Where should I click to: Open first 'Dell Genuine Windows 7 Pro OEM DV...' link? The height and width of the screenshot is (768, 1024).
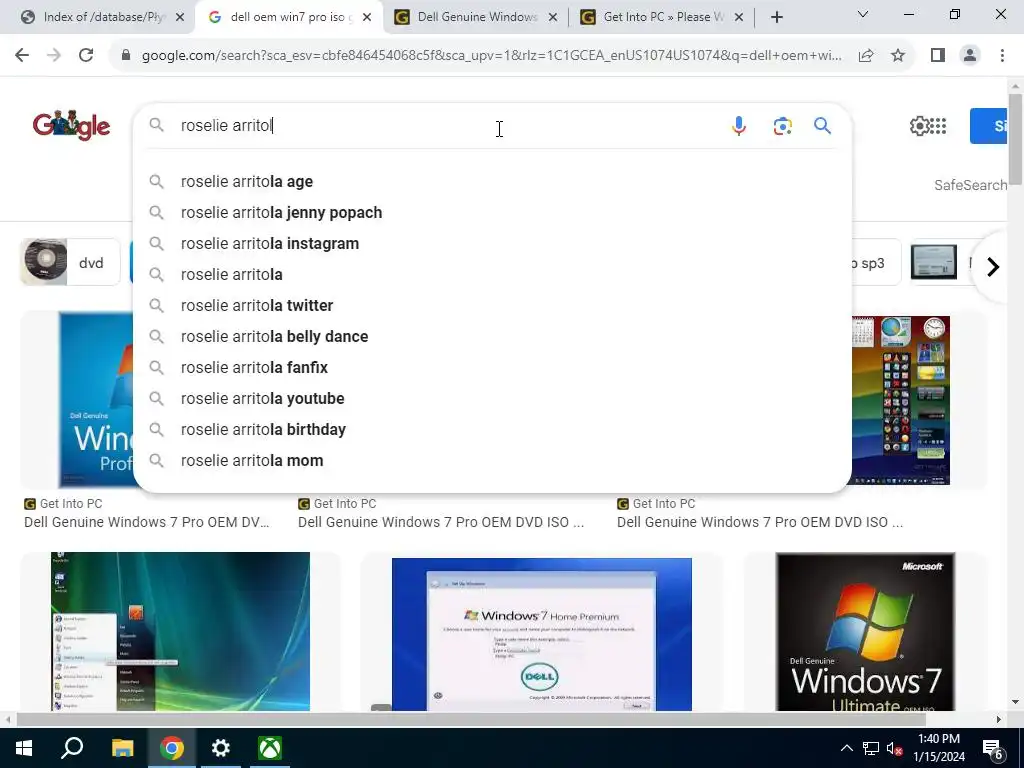tap(147, 522)
